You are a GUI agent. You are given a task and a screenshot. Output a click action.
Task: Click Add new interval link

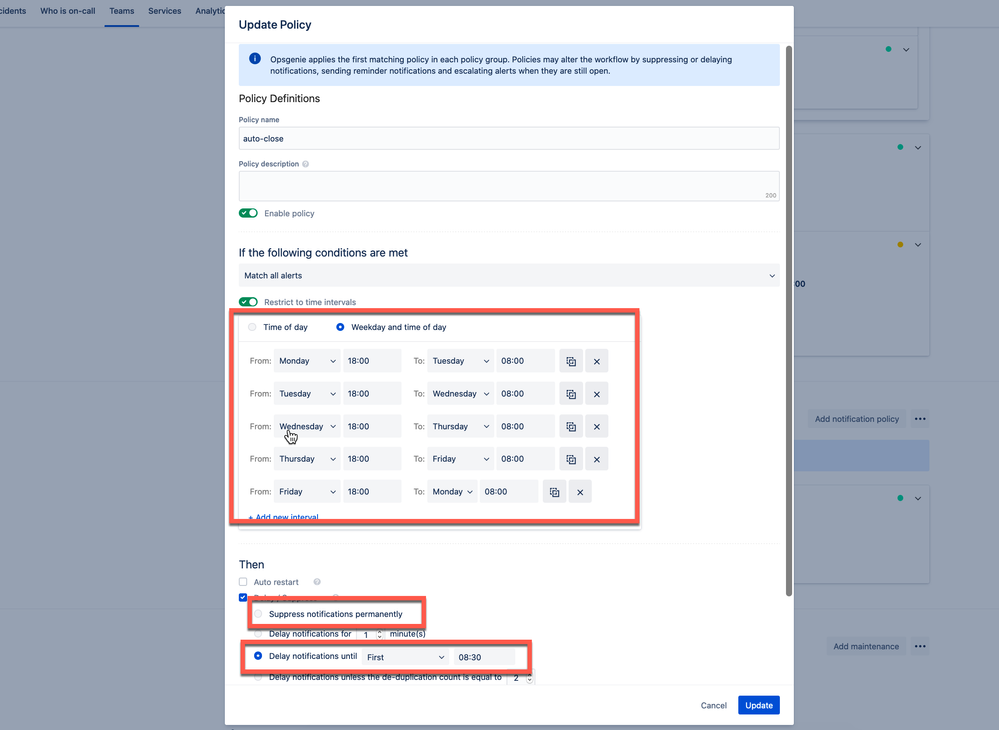[284, 517]
